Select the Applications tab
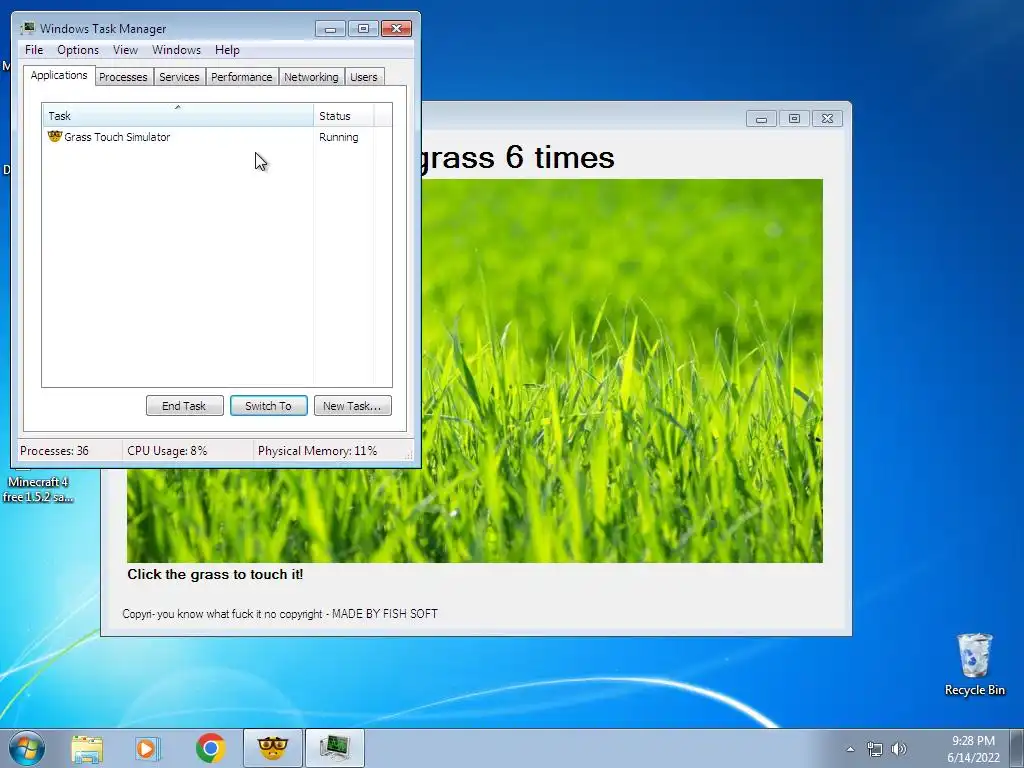 [x=59, y=75]
